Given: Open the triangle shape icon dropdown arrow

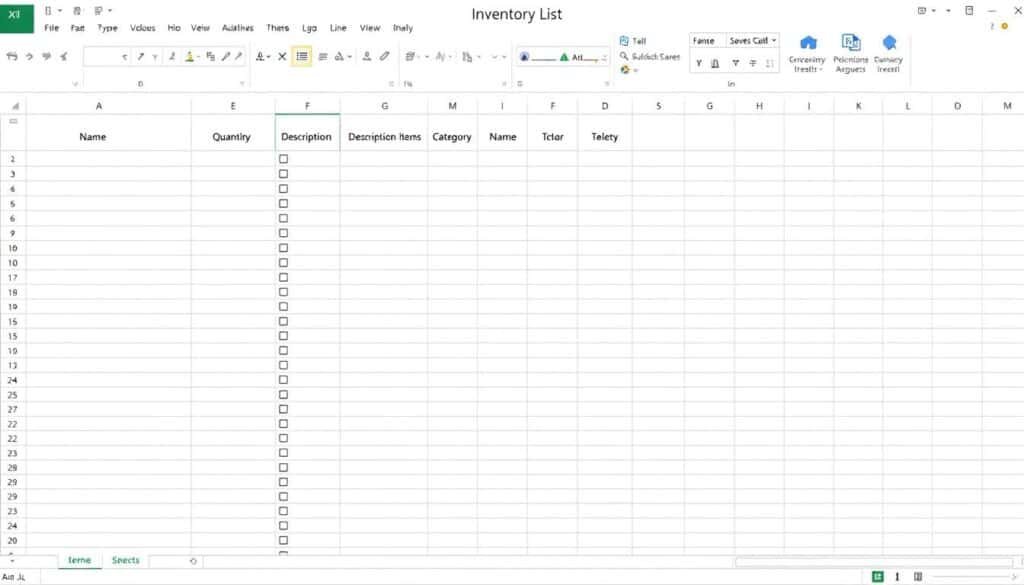Looking at the screenshot, I should (349, 57).
